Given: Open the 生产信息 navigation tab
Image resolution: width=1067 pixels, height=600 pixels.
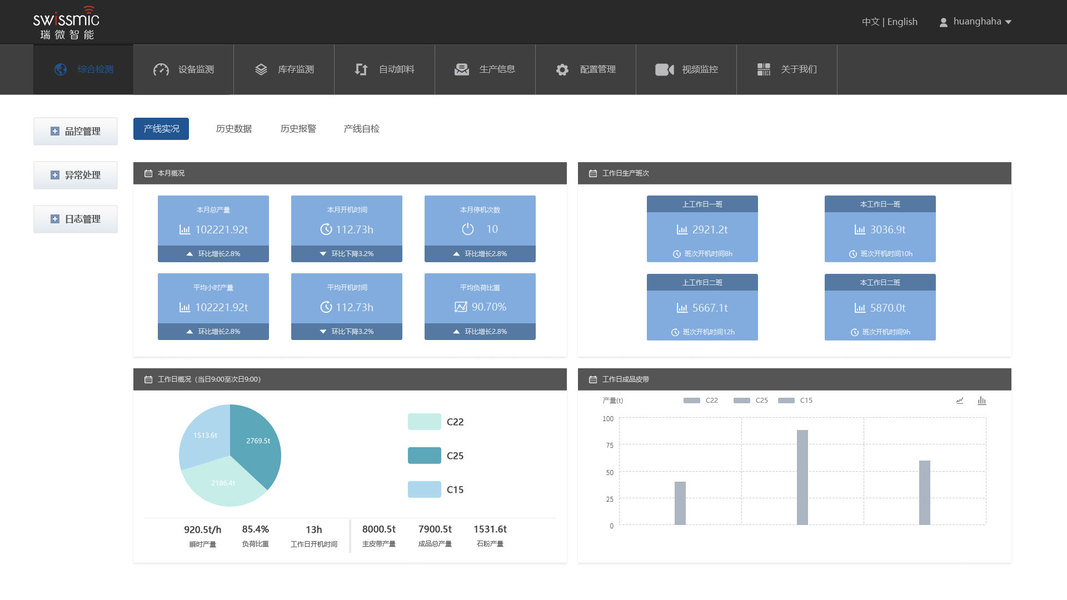Looking at the screenshot, I should tap(485, 69).
